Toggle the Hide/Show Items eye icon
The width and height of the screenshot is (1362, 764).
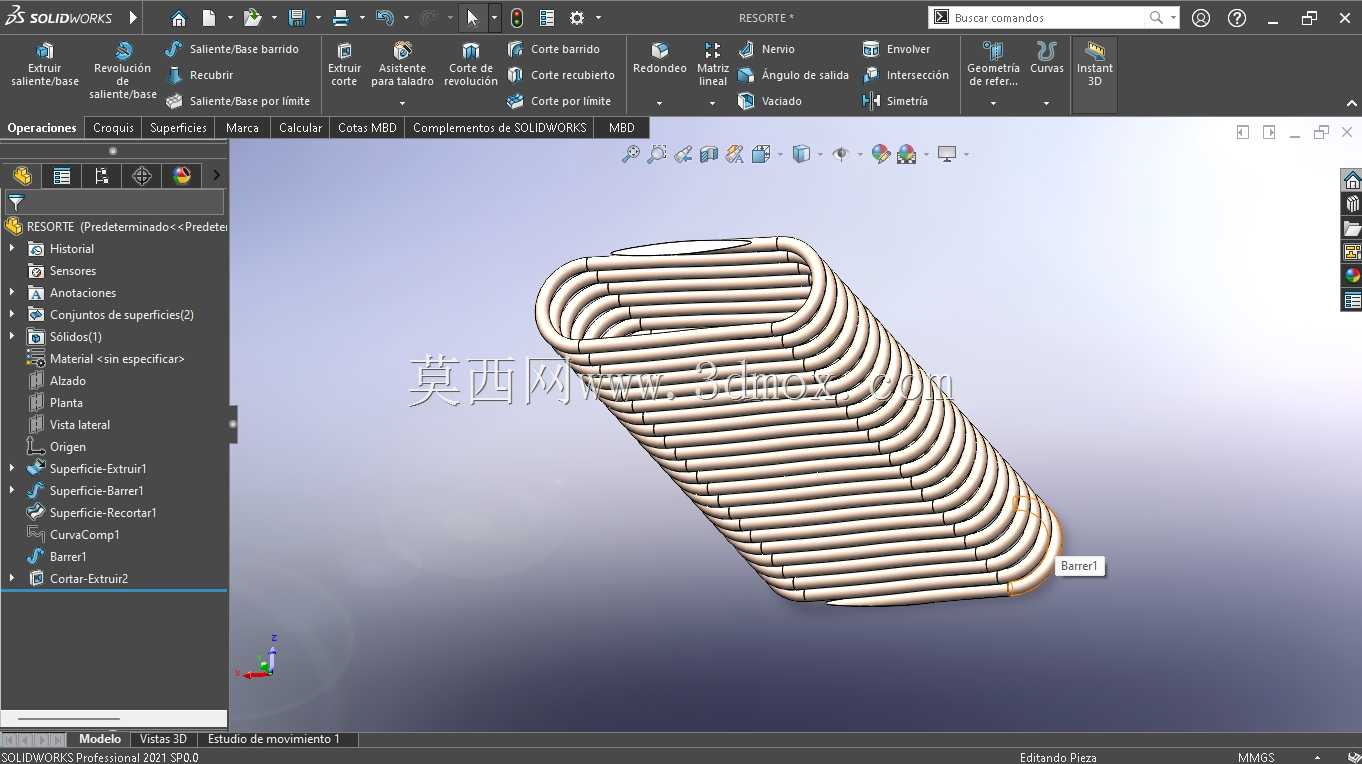(x=841, y=154)
